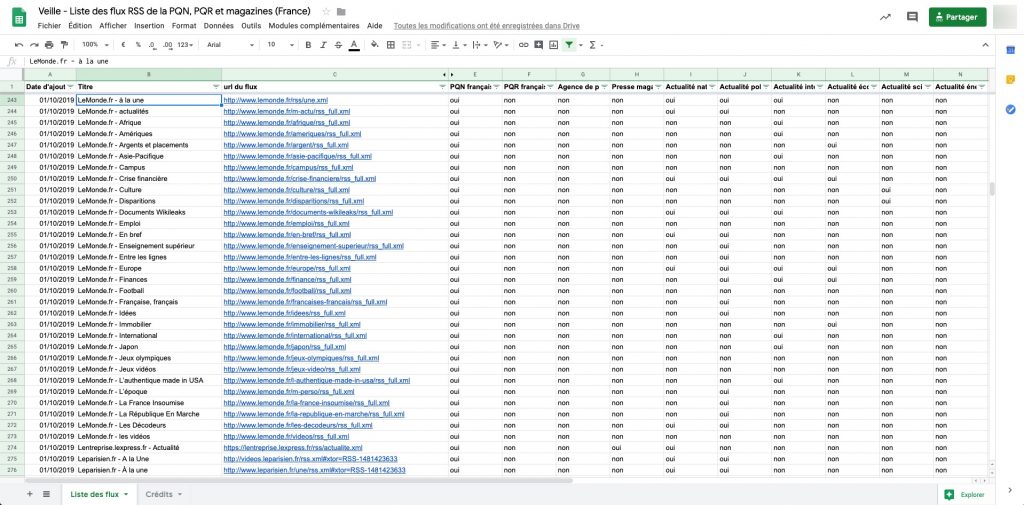
Task: Toggle italic formatting
Action: tap(323, 45)
